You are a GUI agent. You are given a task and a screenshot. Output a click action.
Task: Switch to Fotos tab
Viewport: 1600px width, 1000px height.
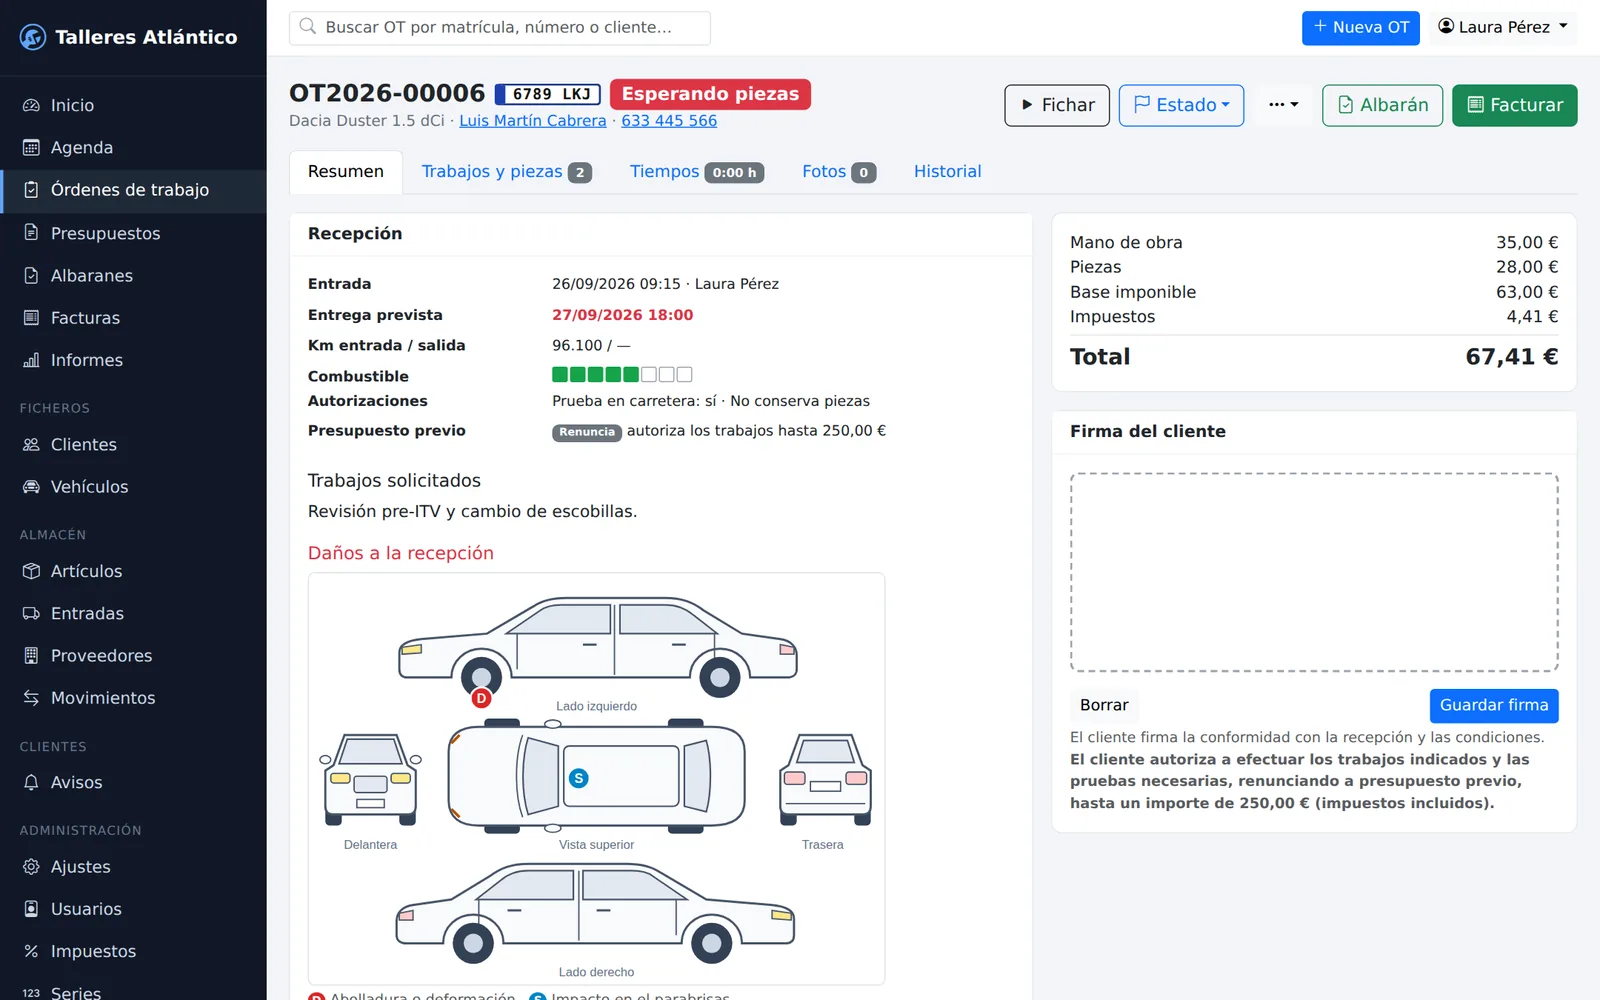[x=839, y=172]
